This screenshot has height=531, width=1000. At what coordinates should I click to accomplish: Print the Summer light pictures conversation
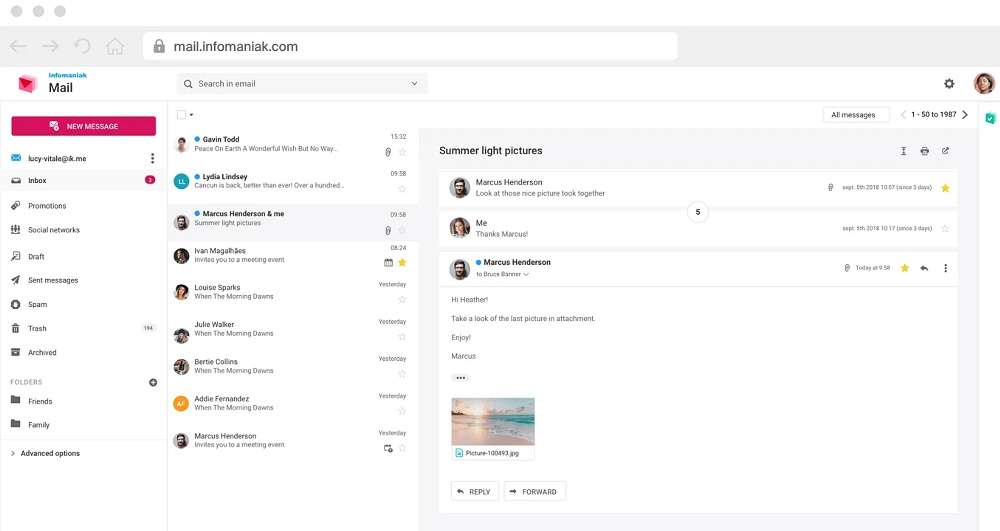coord(924,151)
